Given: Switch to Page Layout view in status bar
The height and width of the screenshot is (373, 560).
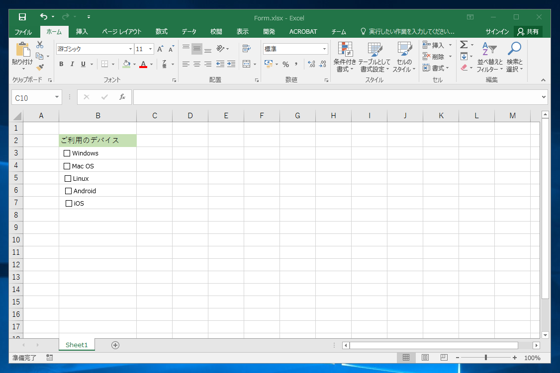Looking at the screenshot, I should pyautogui.click(x=425, y=357).
